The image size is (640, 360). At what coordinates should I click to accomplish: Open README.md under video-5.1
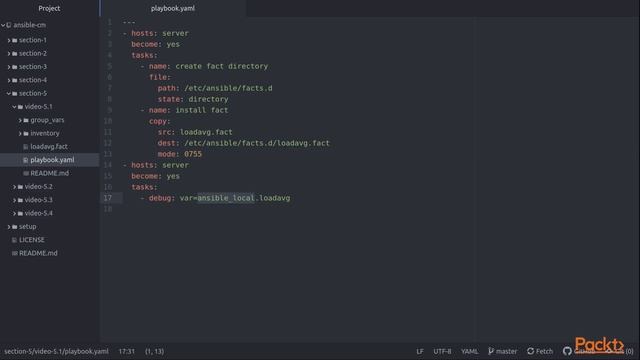pyautogui.click(x=49, y=173)
